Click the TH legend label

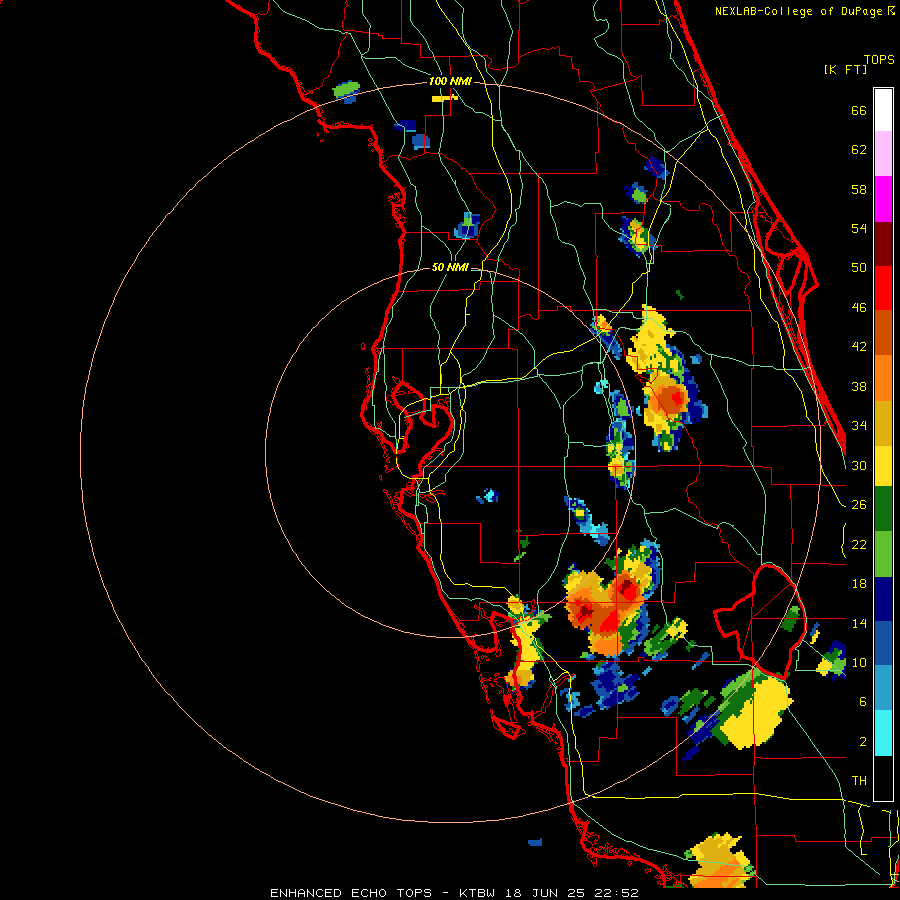[x=859, y=781]
